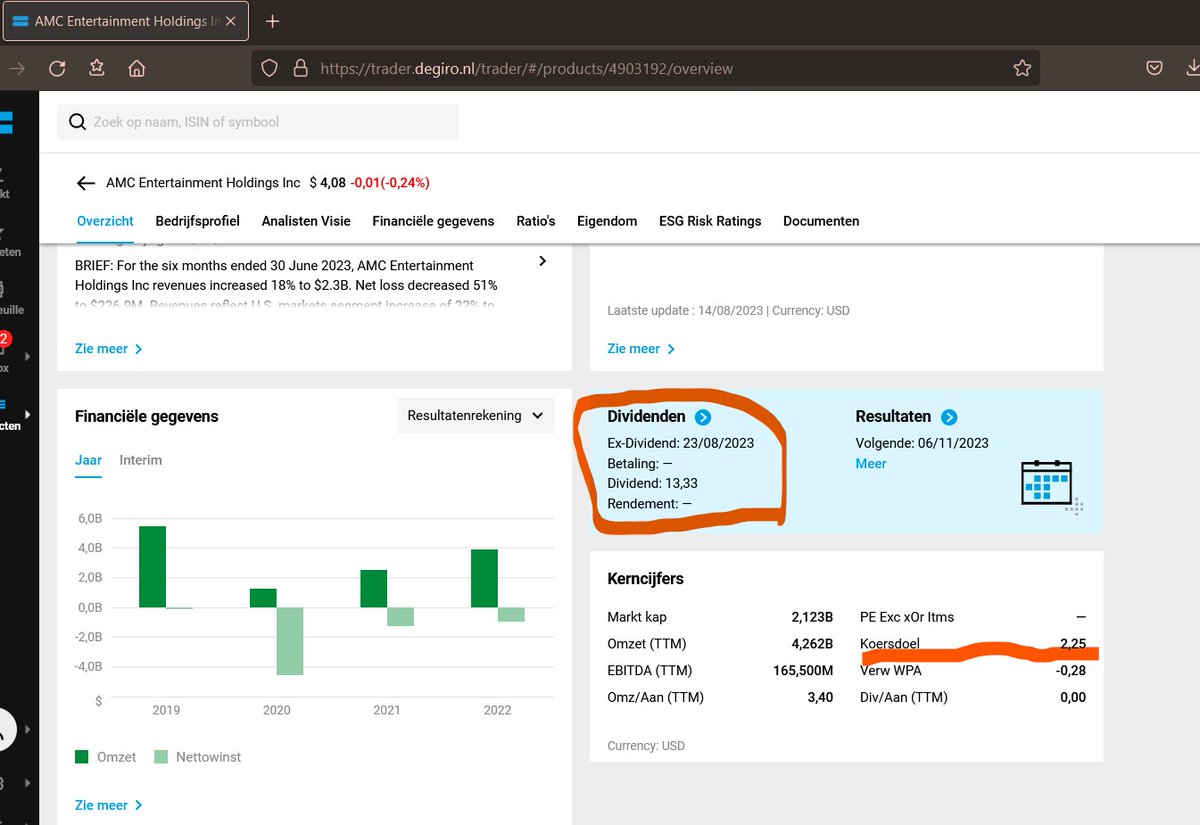Screen dimensions: 1200x825
Task: Open the Dividenden blue arrow icon
Action: [x=703, y=417]
